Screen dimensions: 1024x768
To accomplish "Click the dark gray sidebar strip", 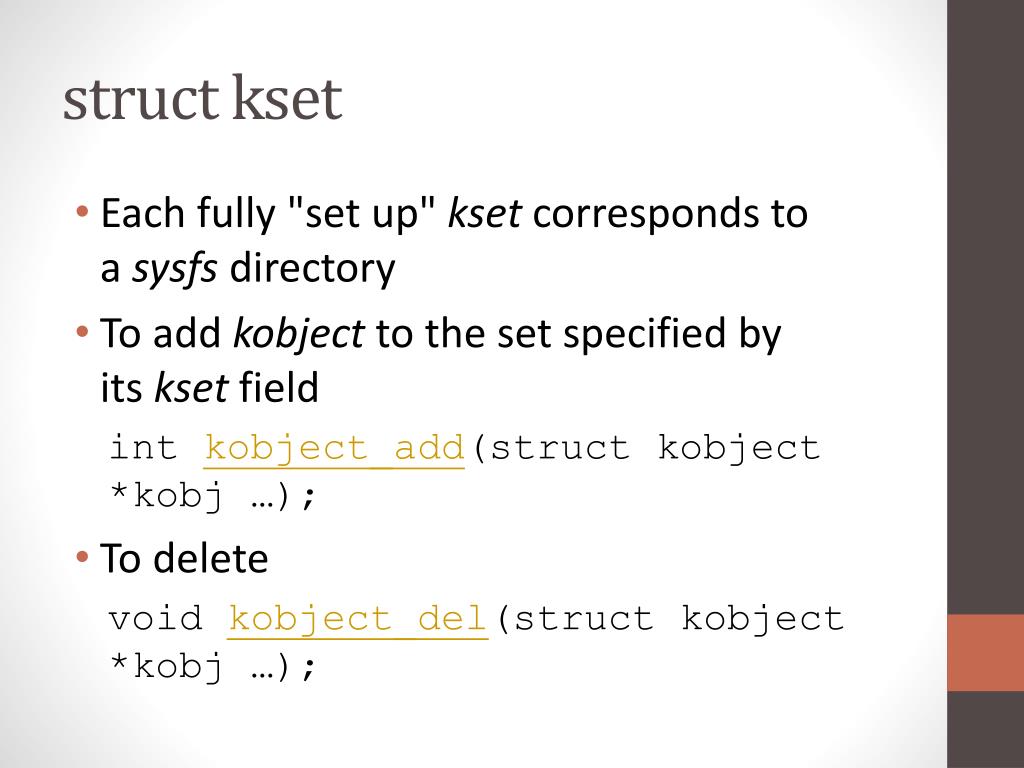I will click(x=985, y=307).
